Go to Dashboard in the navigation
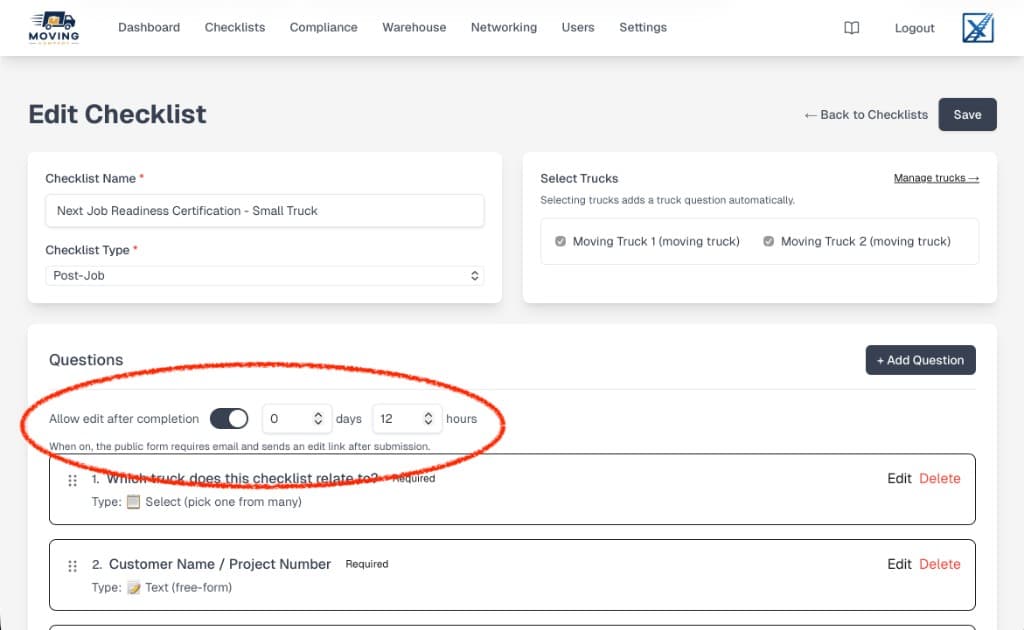 tap(149, 27)
